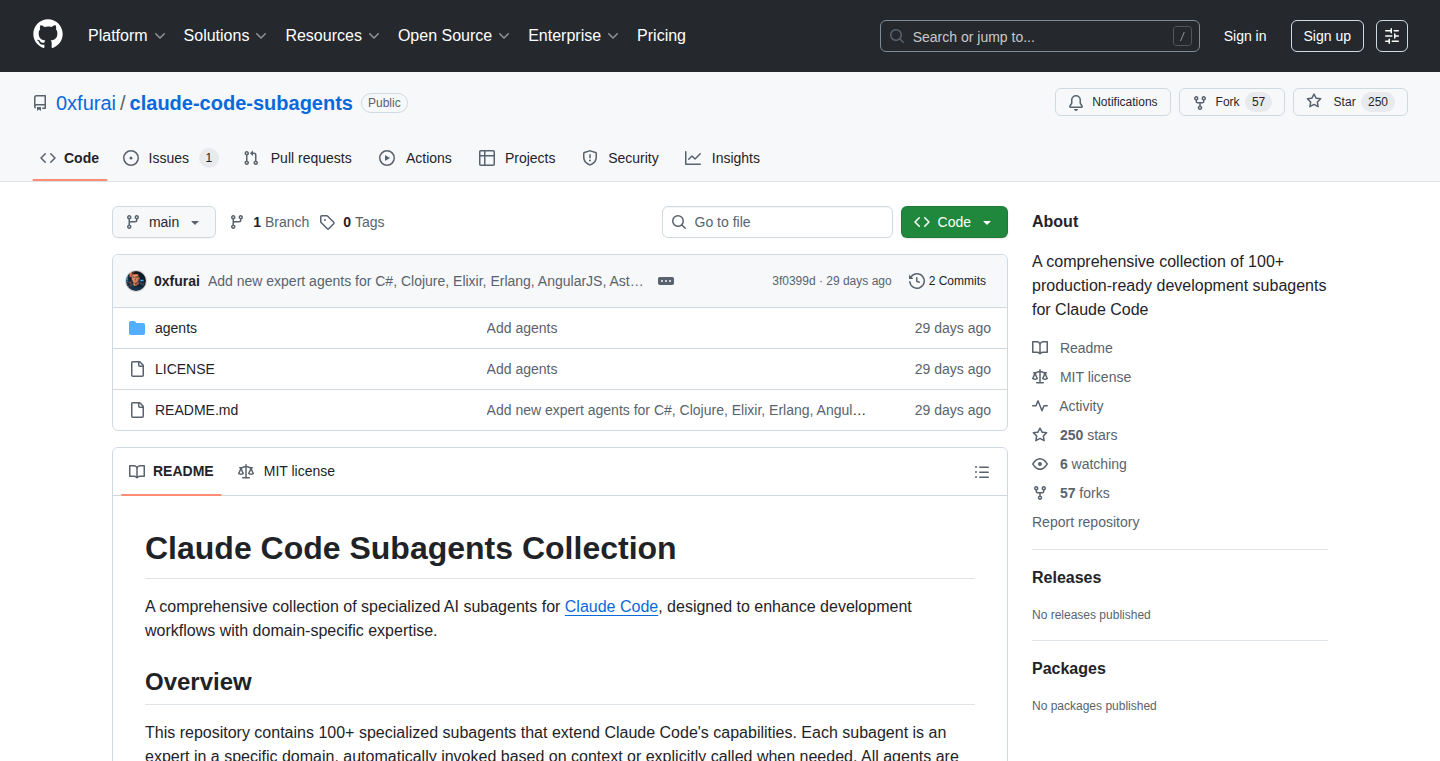
Task: Open the 2 Commits history
Action: click(x=947, y=281)
